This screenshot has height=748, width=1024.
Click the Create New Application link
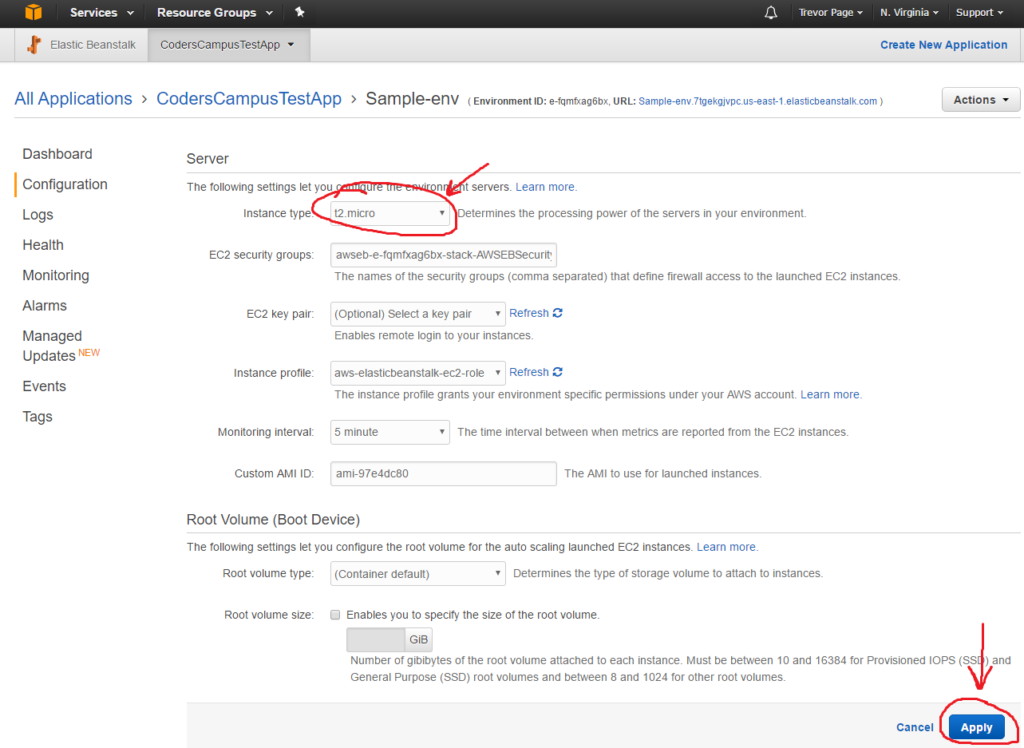pyautogui.click(x=943, y=45)
